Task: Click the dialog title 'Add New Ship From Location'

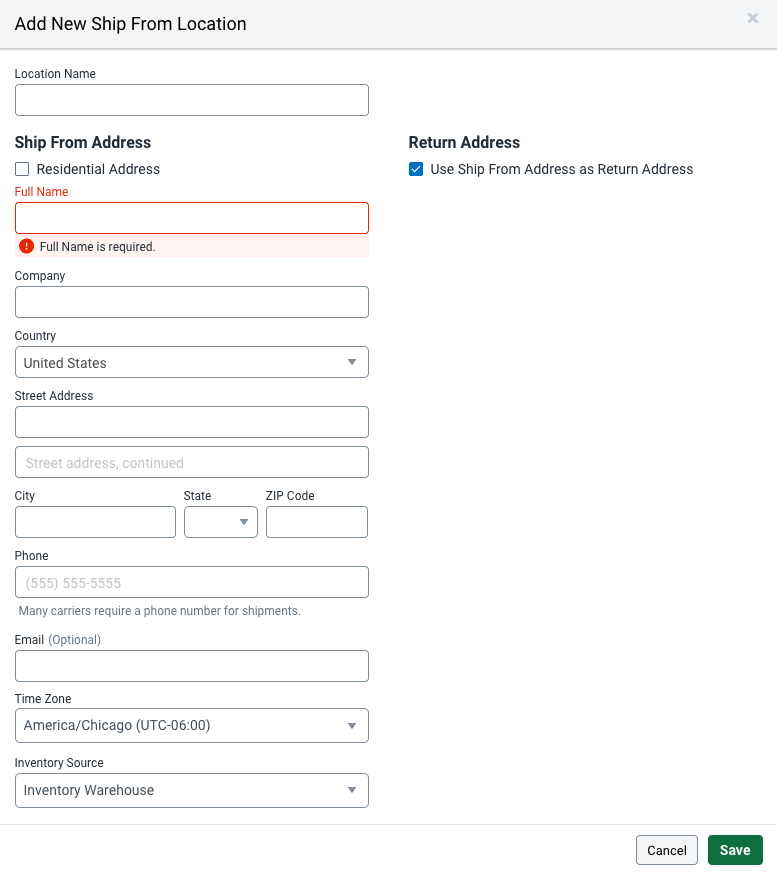Action: click(130, 24)
